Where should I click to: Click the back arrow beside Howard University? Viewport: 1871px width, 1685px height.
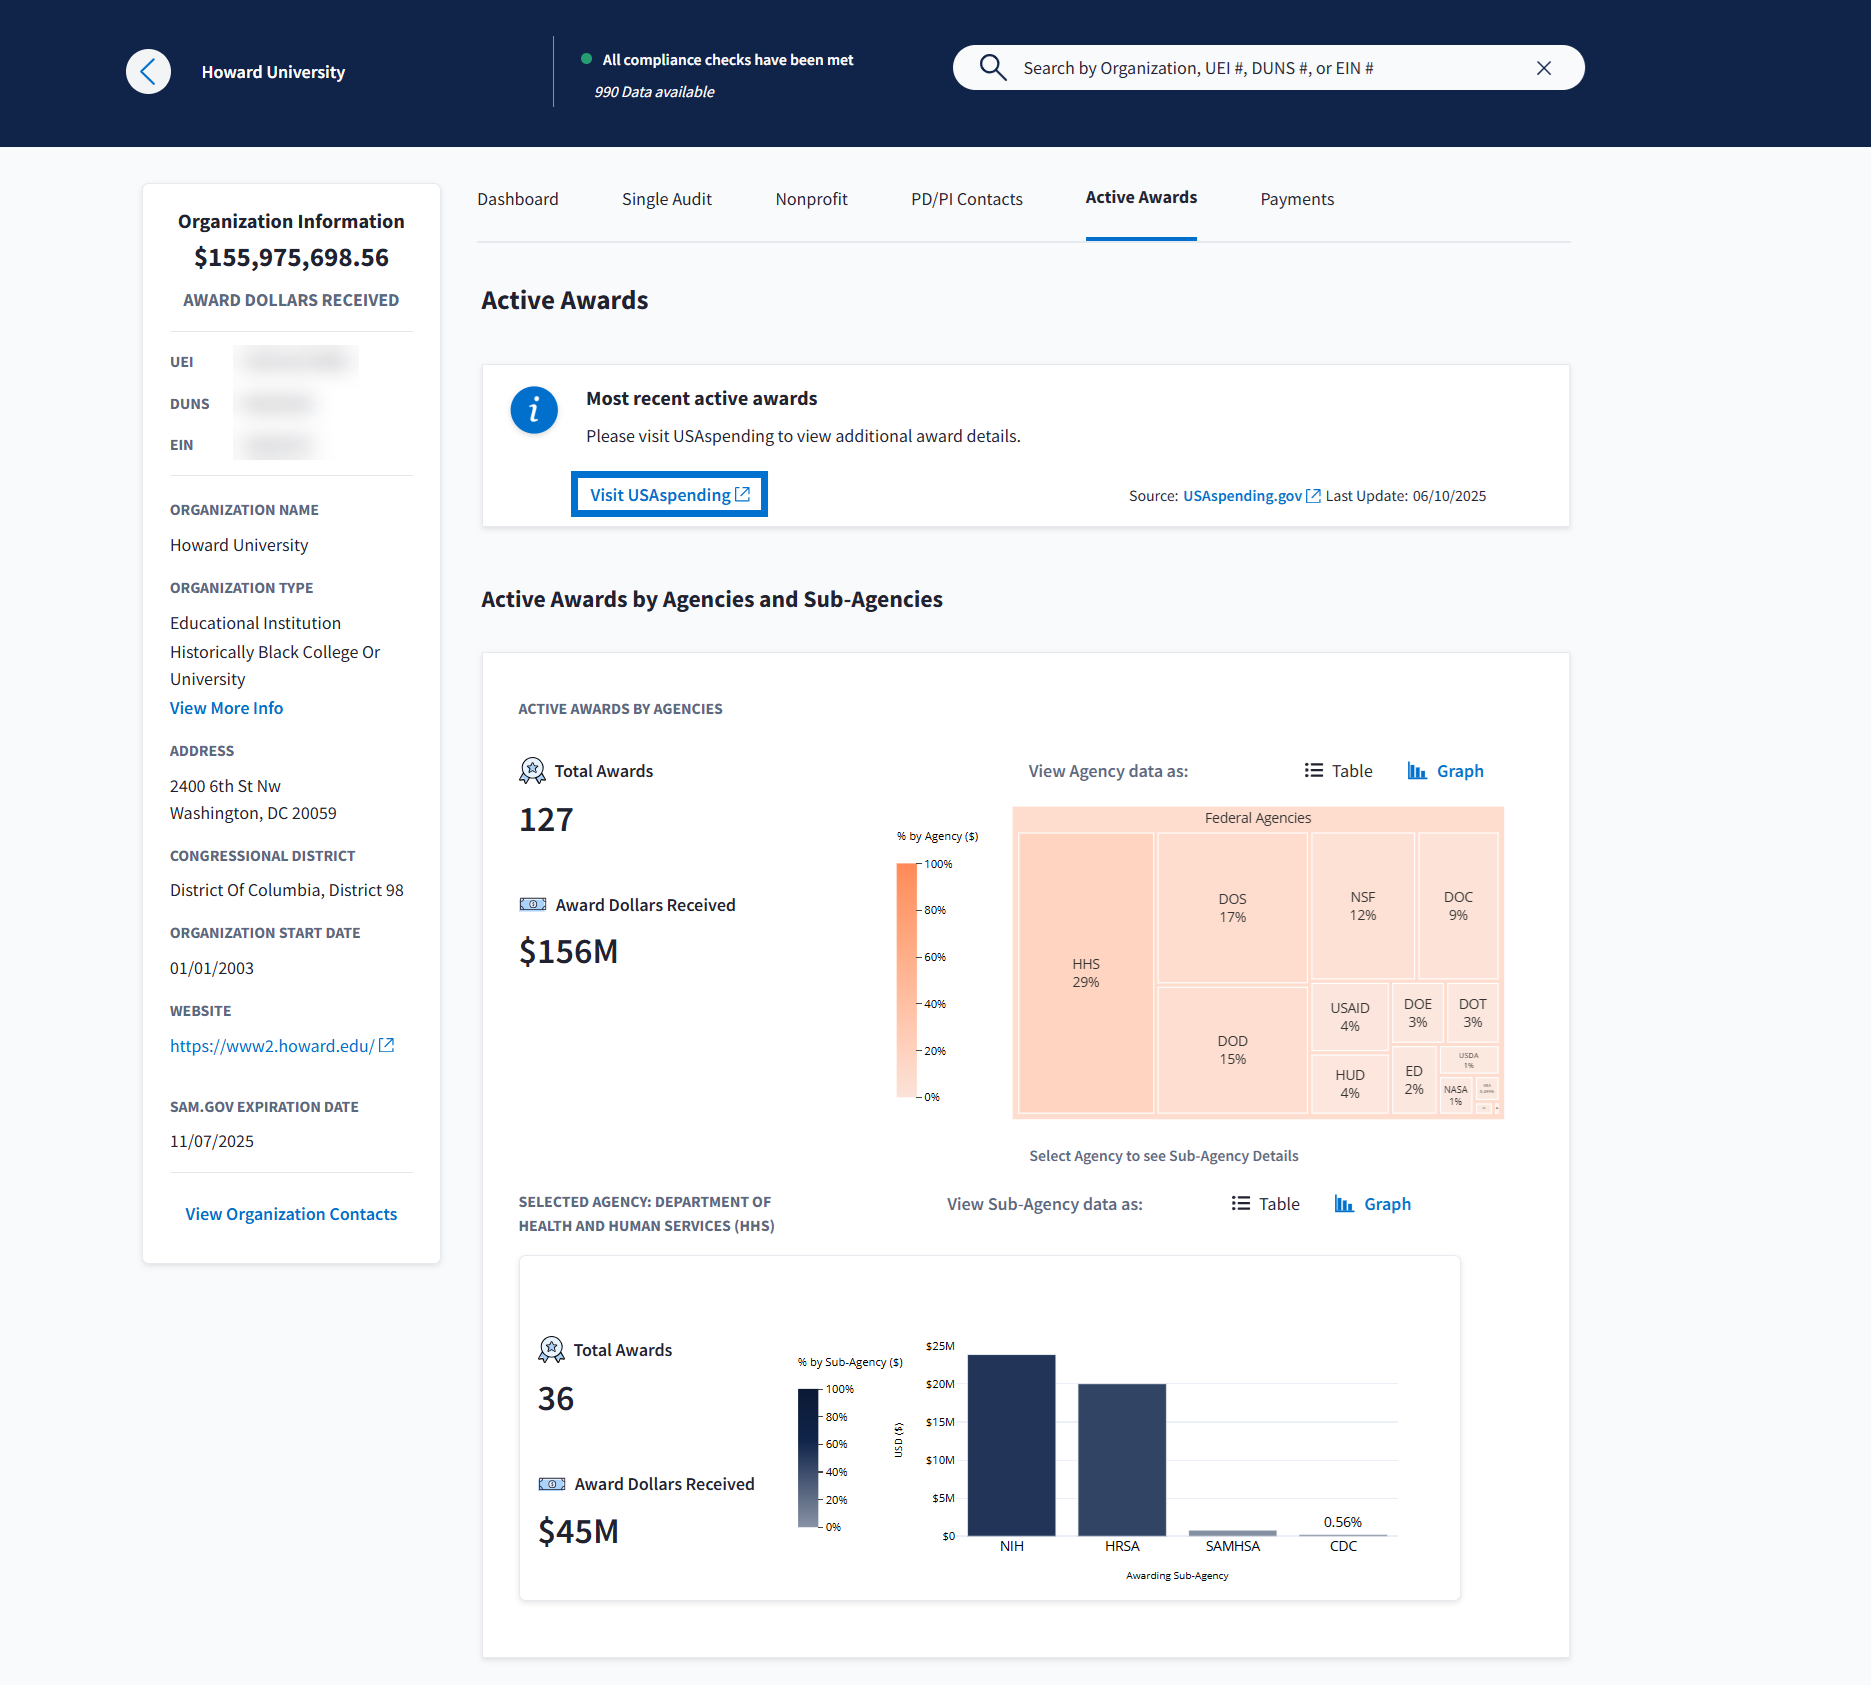148,72
